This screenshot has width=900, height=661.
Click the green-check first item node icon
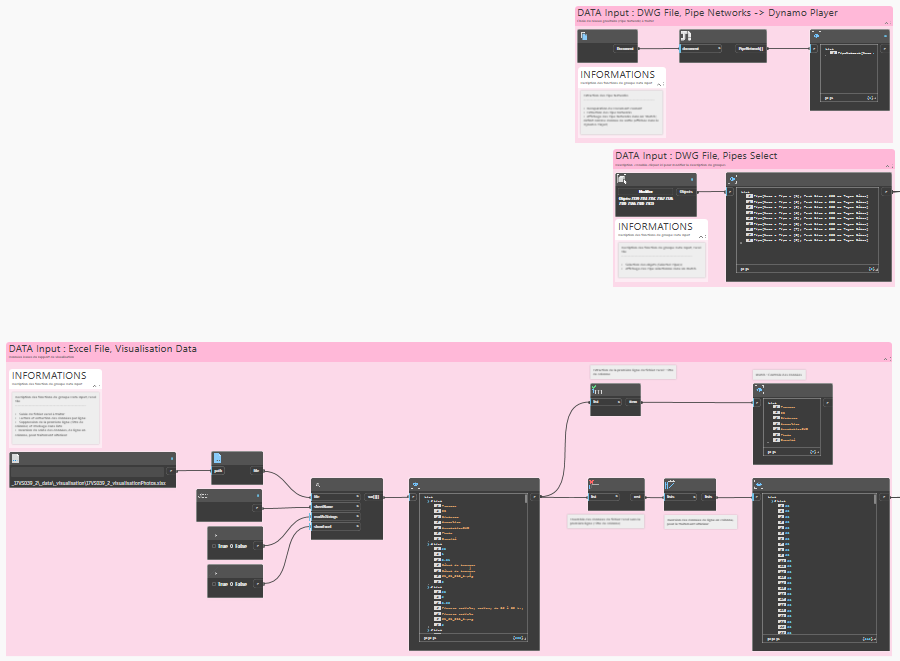597,390
